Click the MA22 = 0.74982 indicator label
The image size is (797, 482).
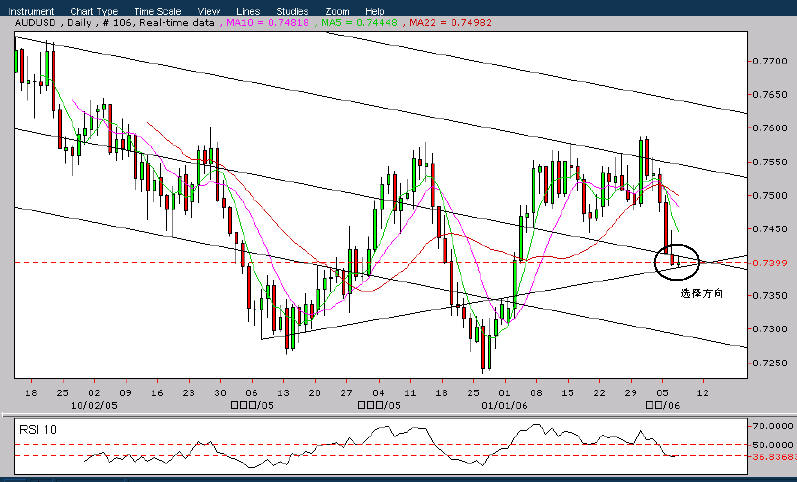coord(450,23)
